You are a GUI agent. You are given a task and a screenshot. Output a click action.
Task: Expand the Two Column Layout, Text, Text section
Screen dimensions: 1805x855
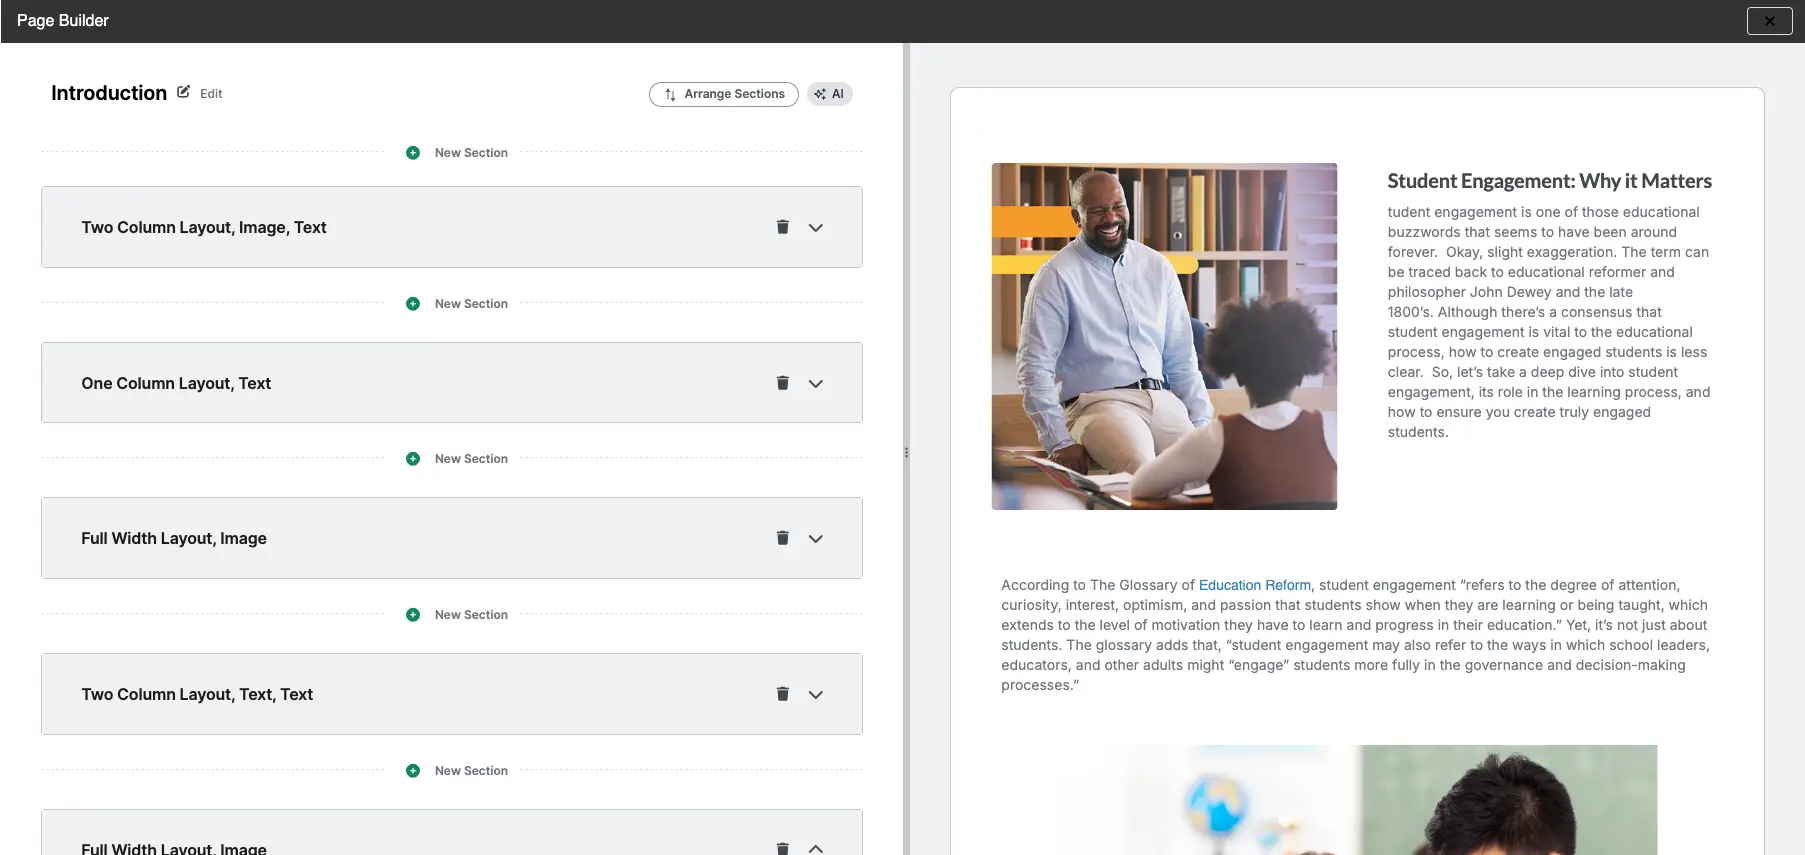[x=816, y=695]
